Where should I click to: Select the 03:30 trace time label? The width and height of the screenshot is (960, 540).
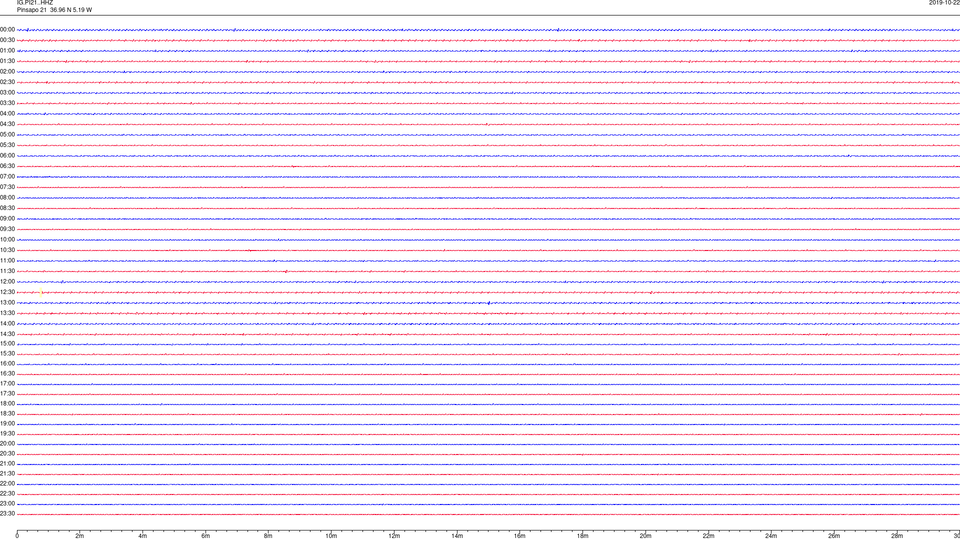point(7,103)
